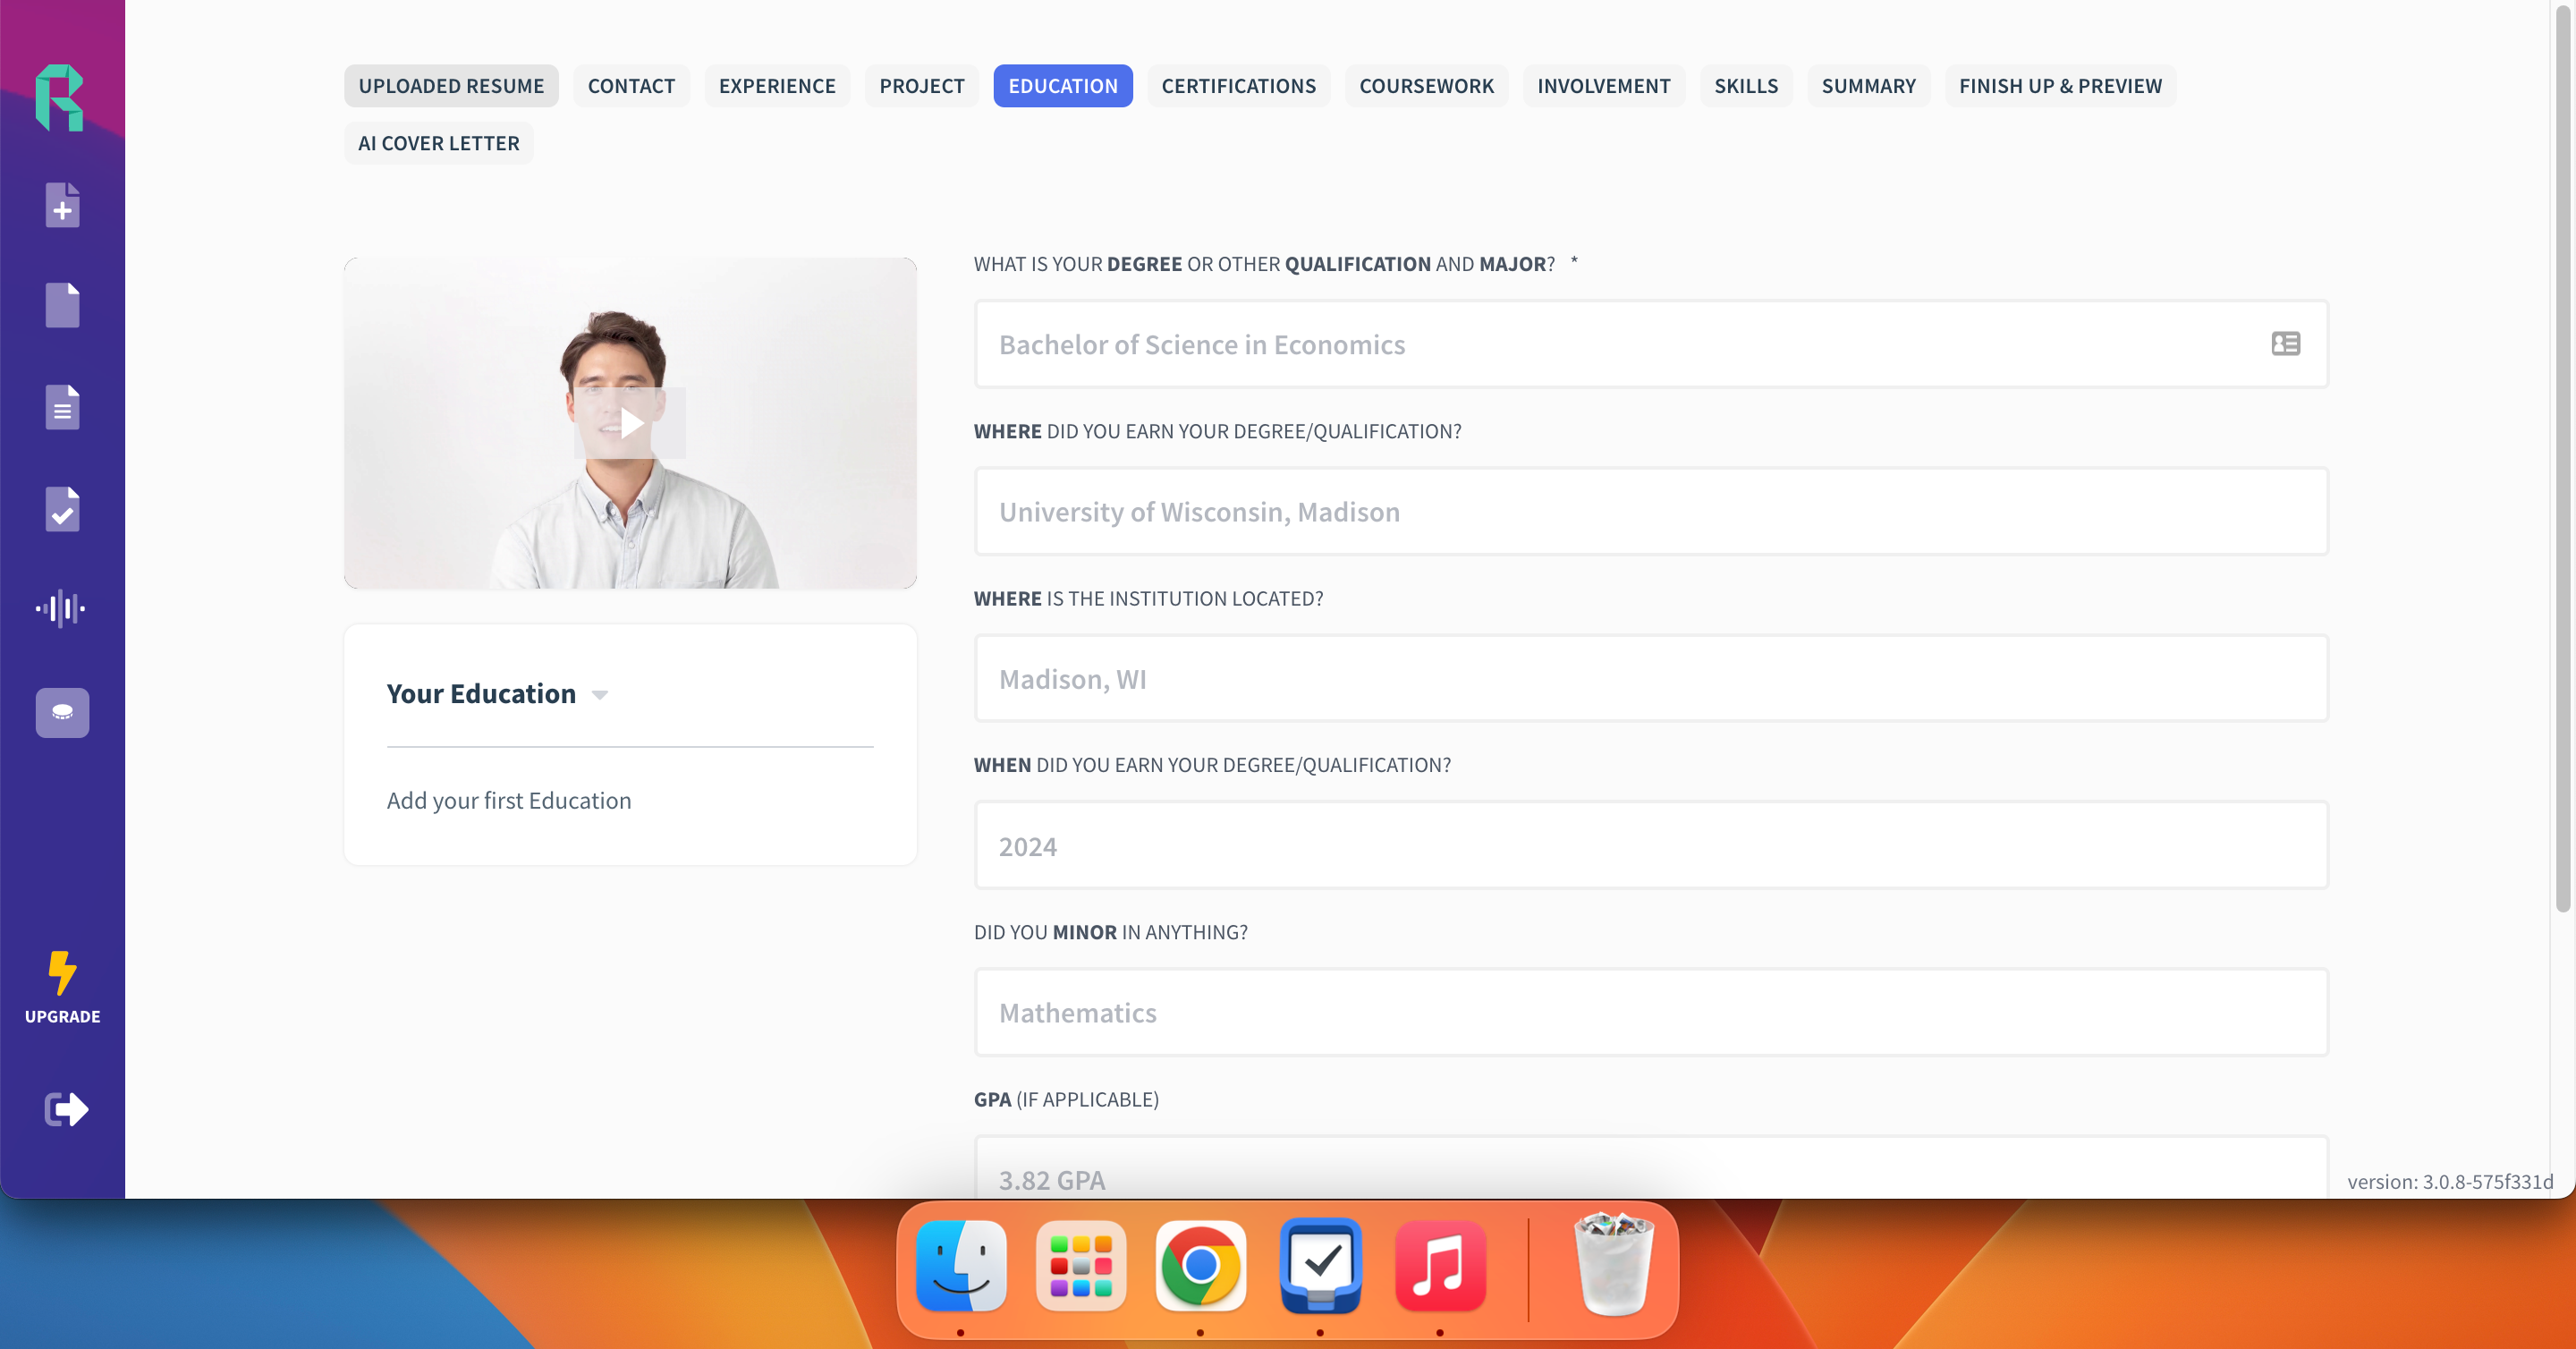Click the coin icon in sidebar

tap(62, 712)
